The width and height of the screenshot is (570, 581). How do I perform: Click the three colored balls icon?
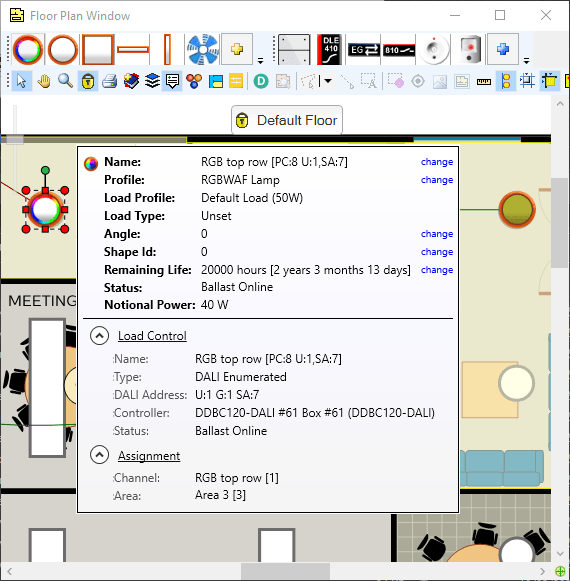(x=194, y=81)
